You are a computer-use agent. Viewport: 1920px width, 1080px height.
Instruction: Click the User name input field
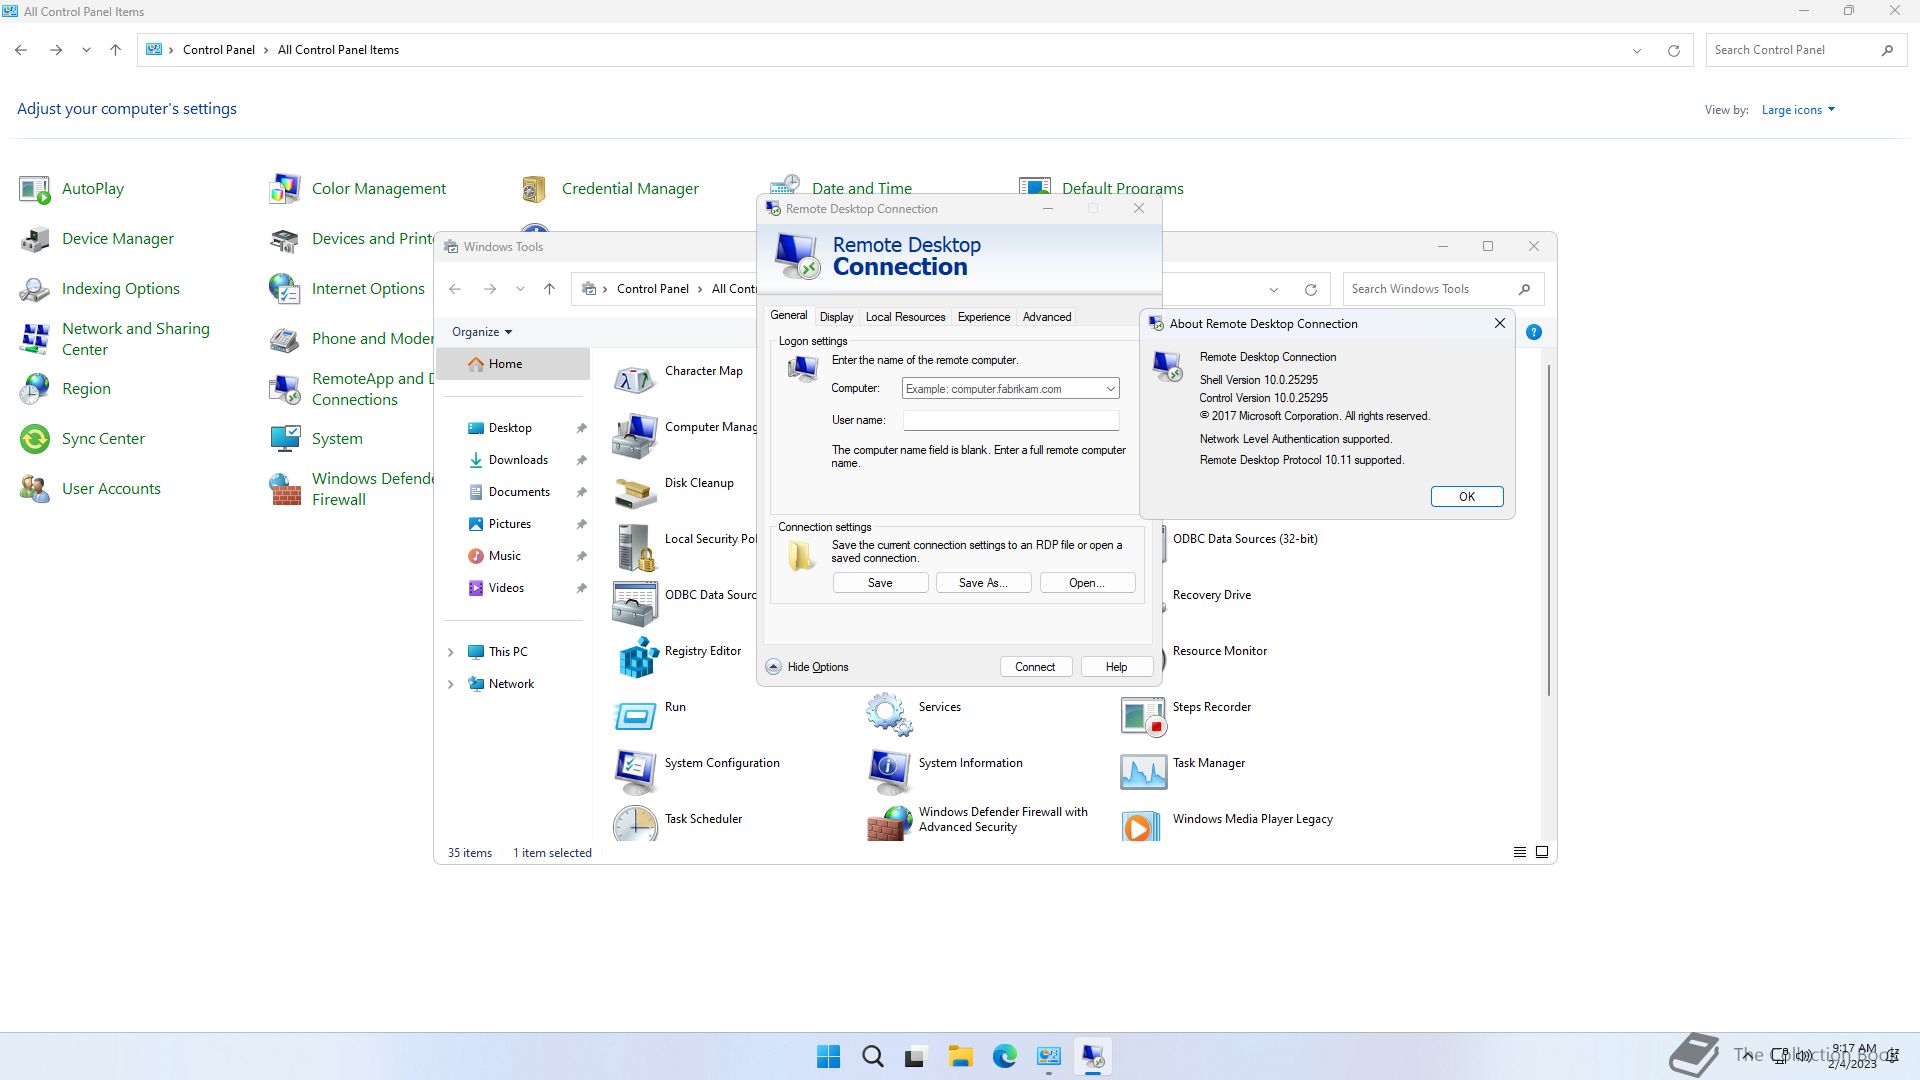pos(1010,421)
